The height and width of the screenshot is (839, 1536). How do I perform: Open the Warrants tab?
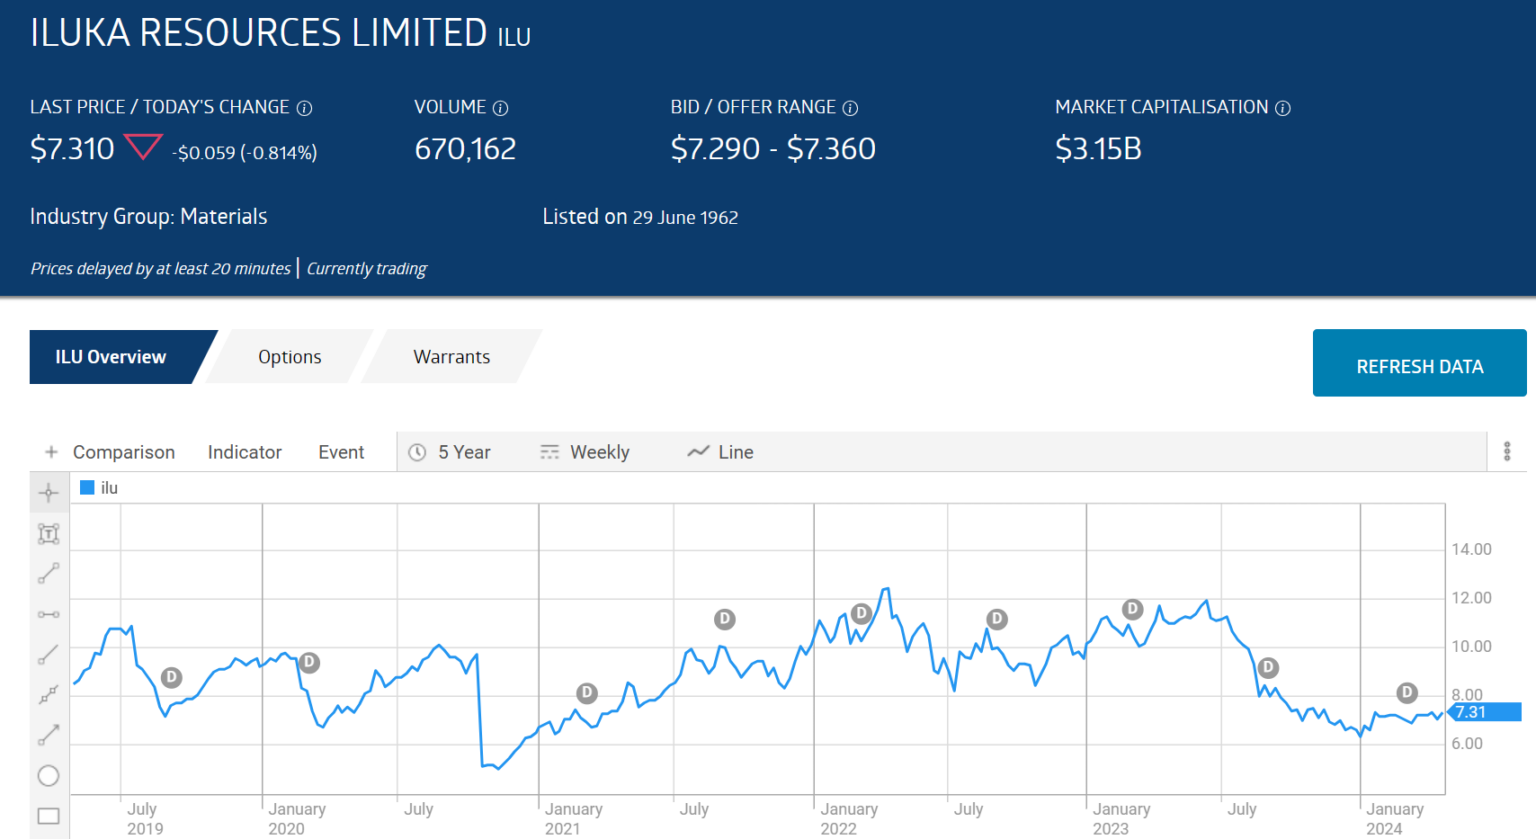coord(452,357)
